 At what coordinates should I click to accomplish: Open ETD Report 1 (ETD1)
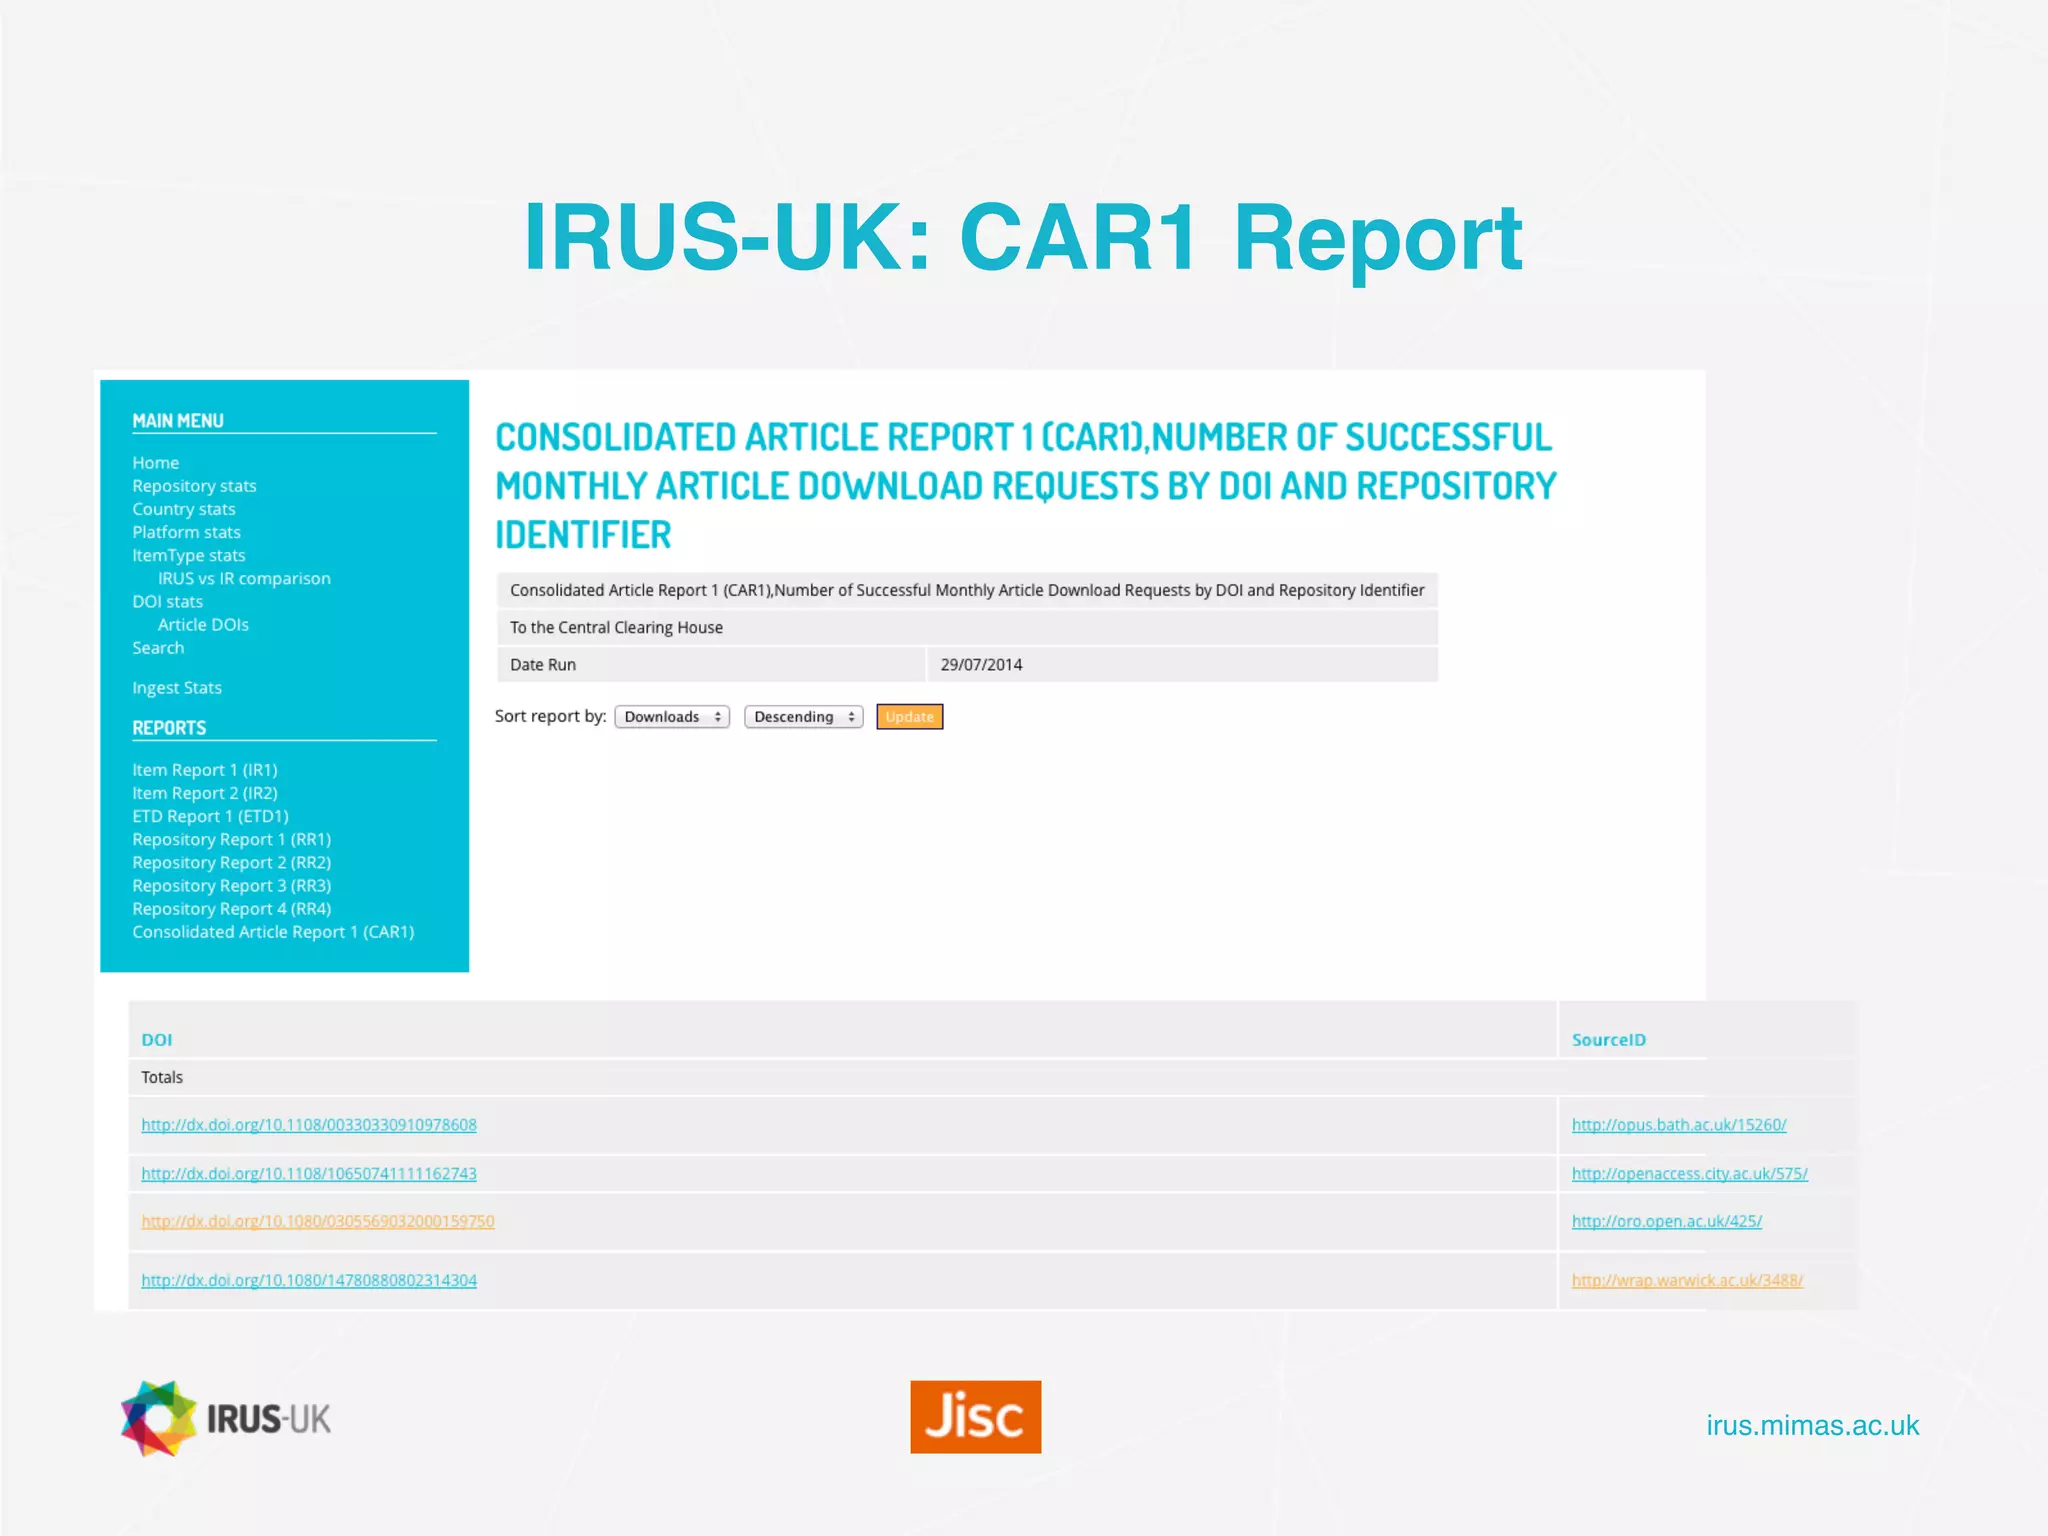210,816
